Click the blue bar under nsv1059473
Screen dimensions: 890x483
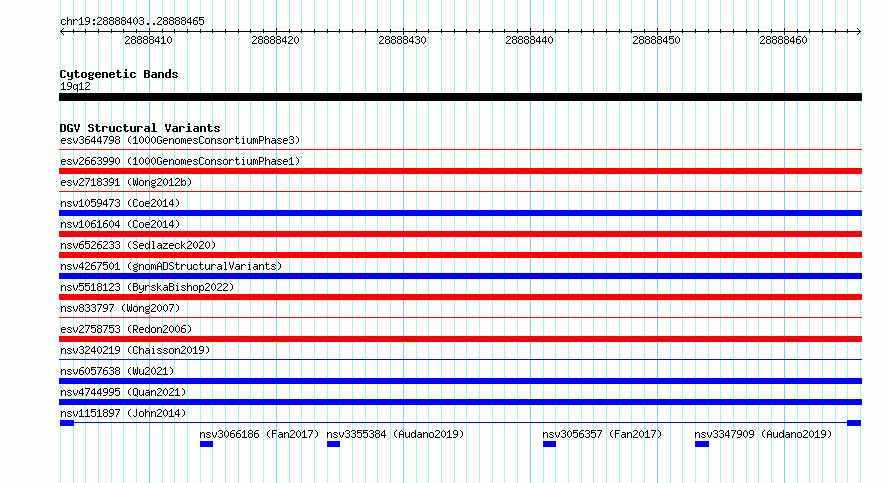point(460,213)
